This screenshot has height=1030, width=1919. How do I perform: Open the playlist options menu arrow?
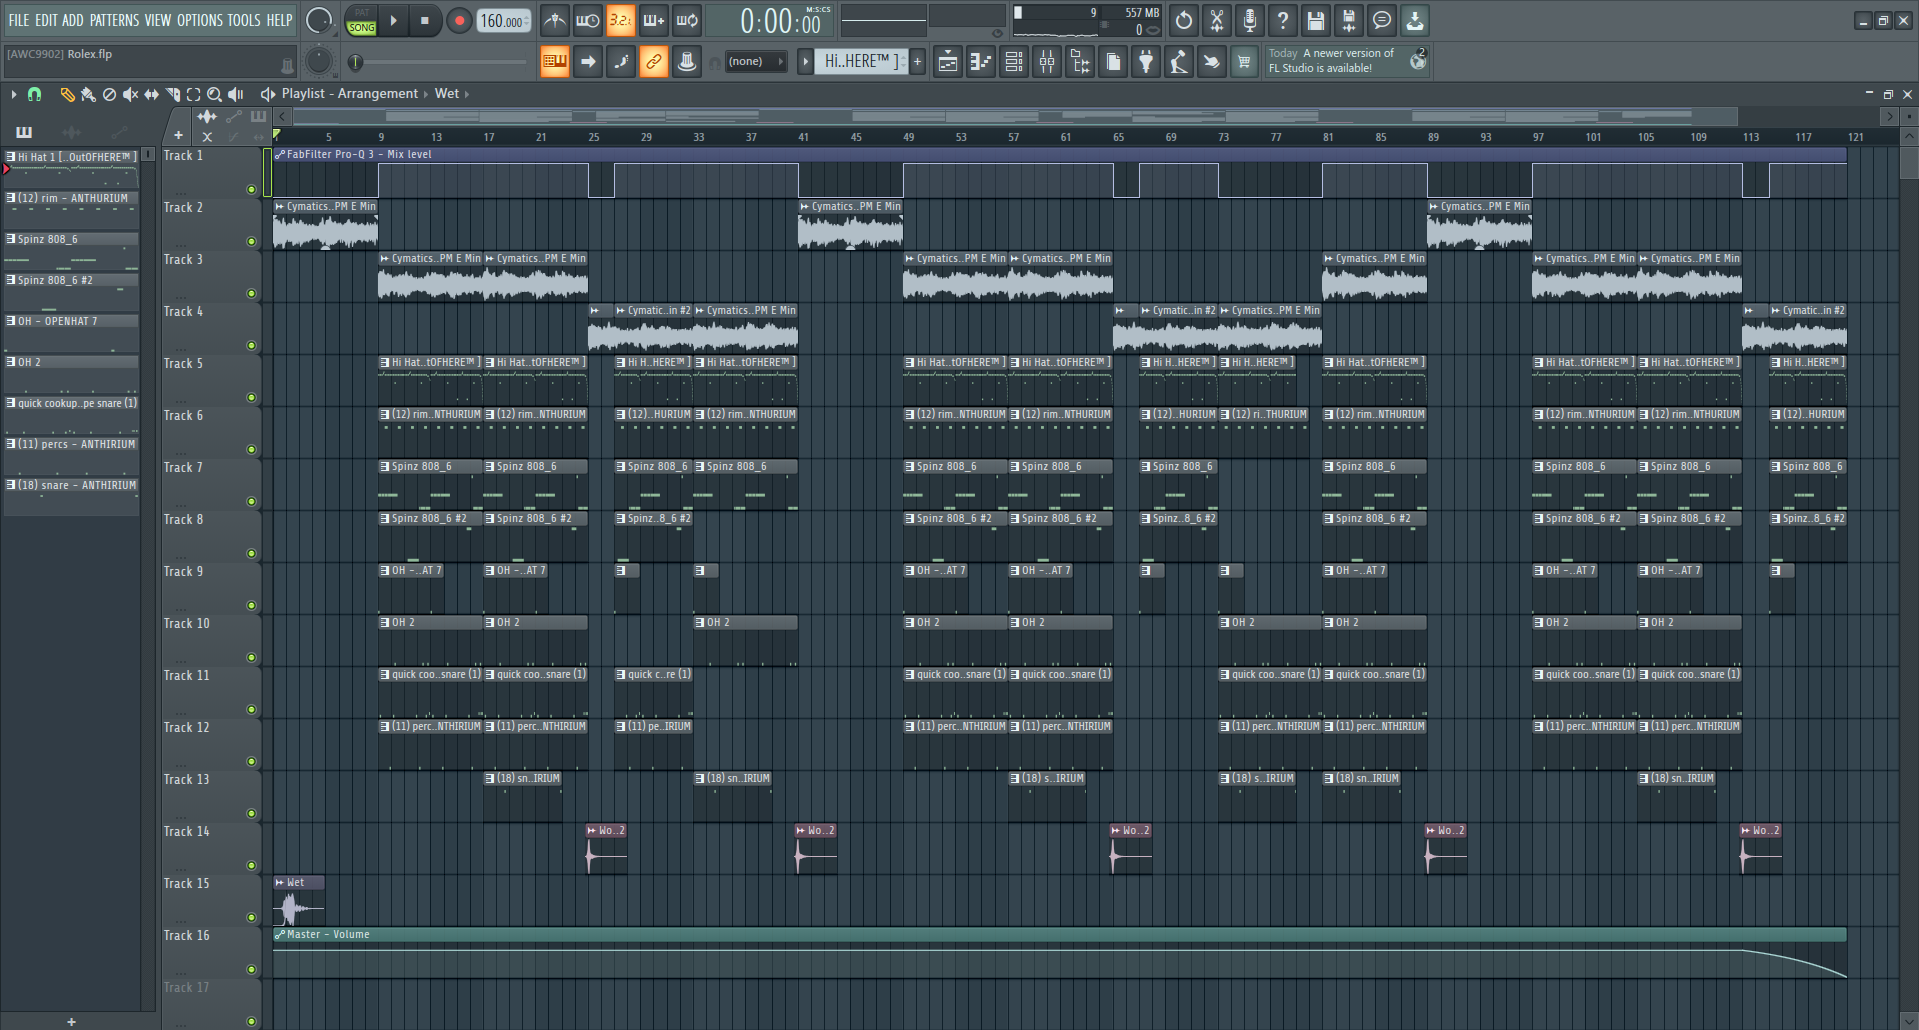(x=13, y=94)
